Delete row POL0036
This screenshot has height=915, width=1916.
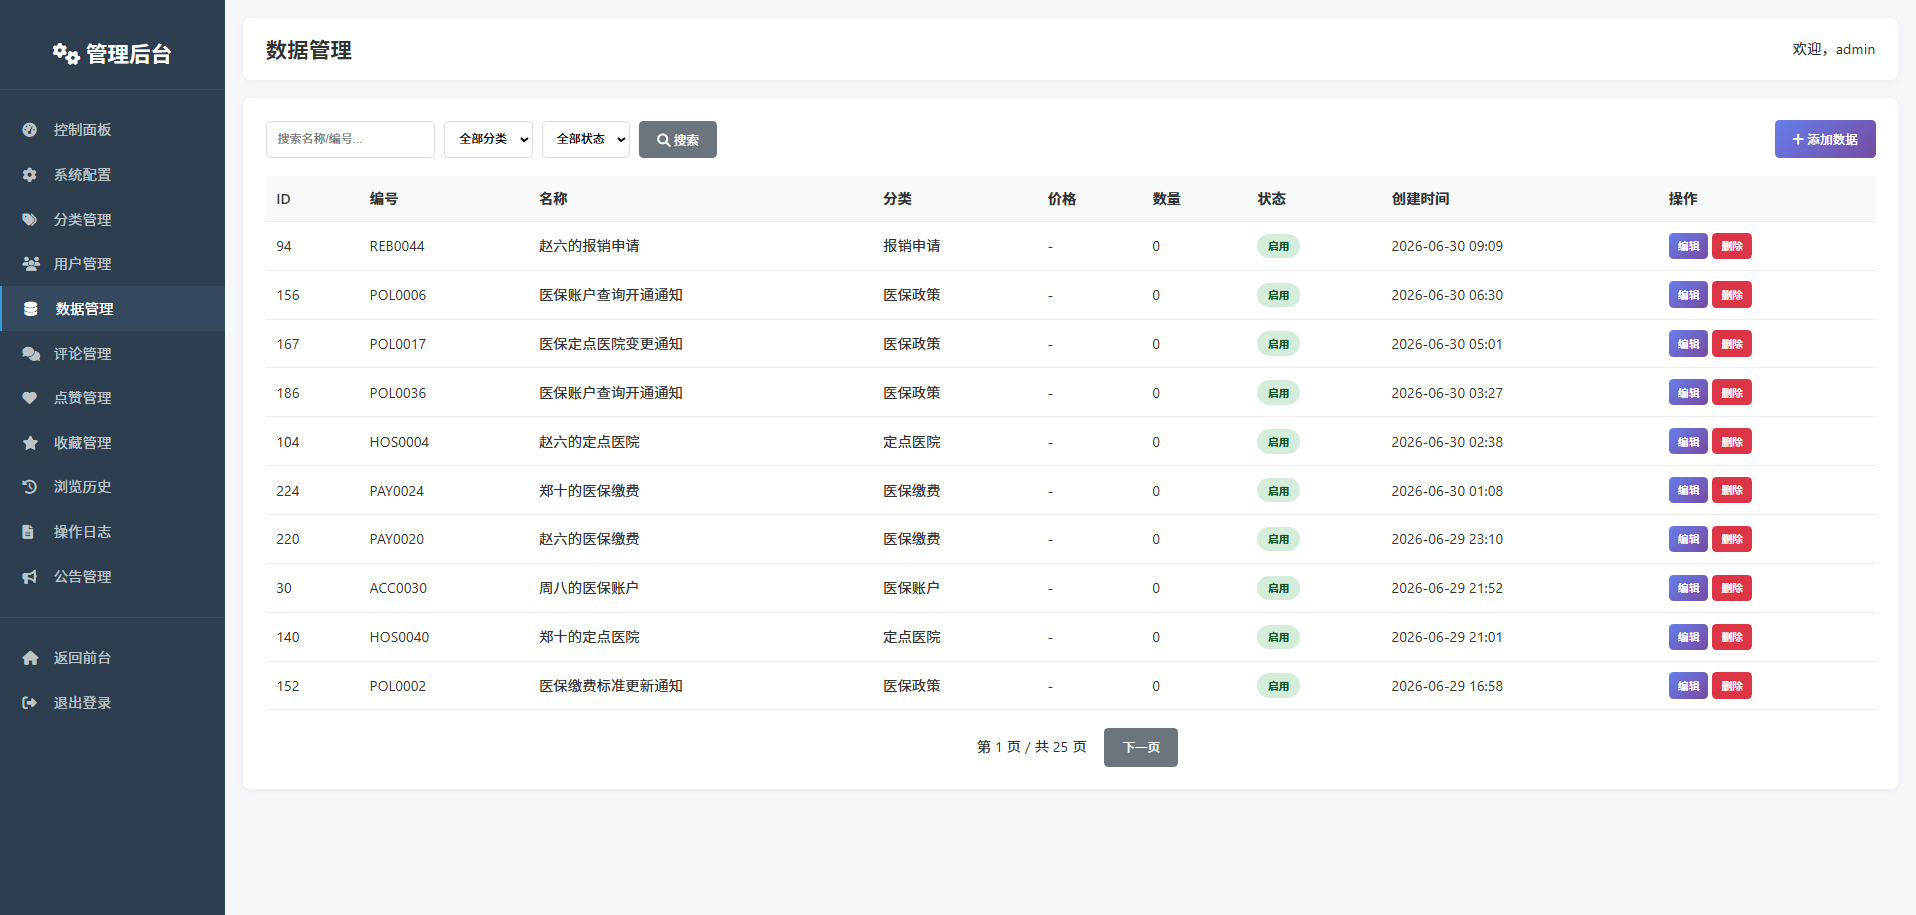point(1732,393)
